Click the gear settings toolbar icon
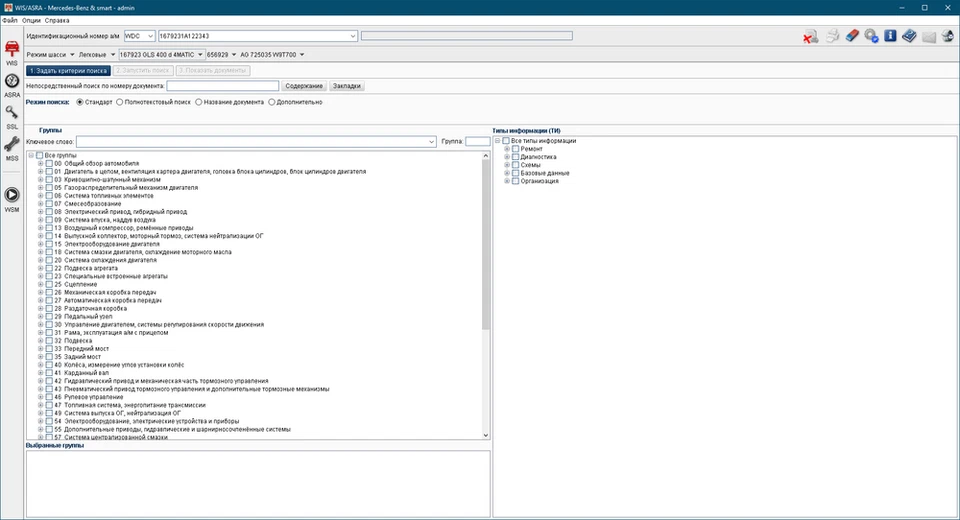This screenshot has height=520, width=960. tap(871, 37)
